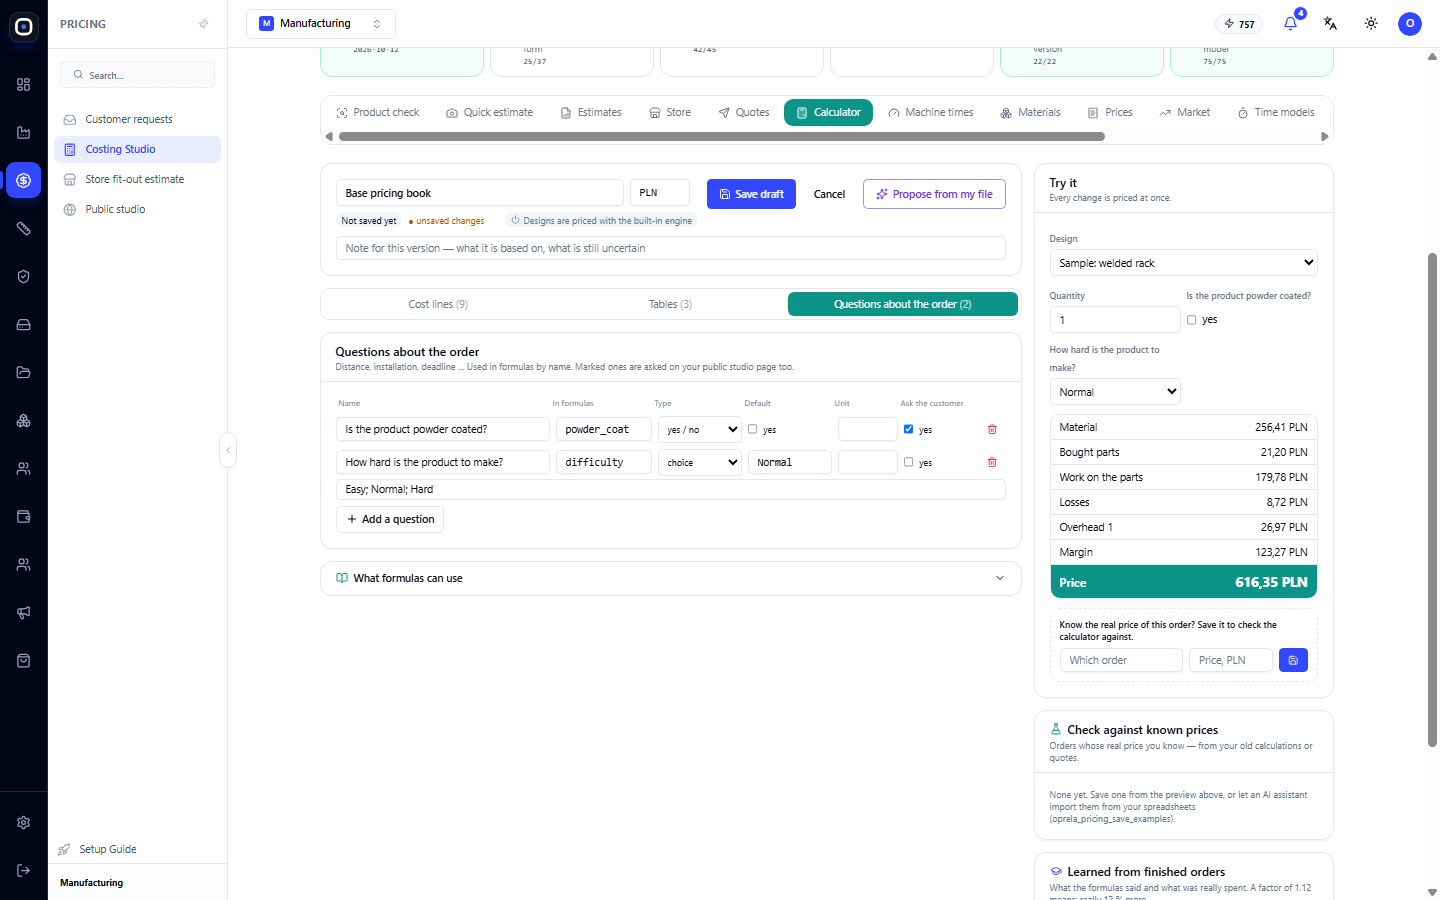This screenshot has height=900, width=1440.
Task: Open the dashboard grid icon in left rail
Action: [x=24, y=84]
